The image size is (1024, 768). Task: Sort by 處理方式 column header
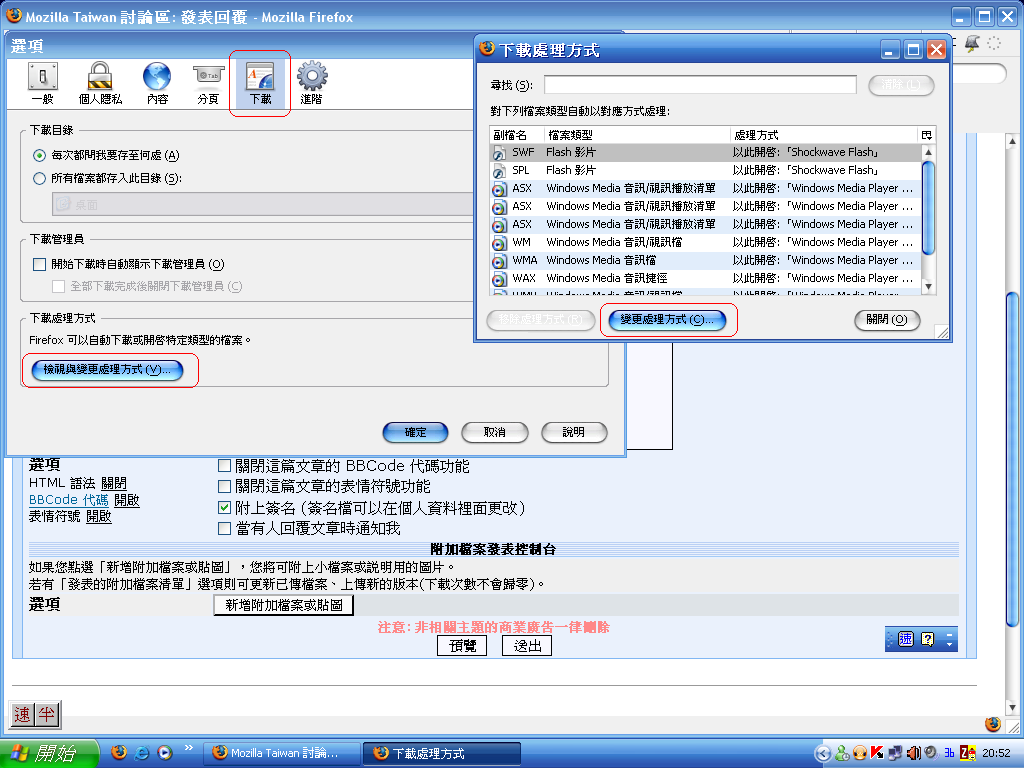pyautogui.click(x=824, y=135)
